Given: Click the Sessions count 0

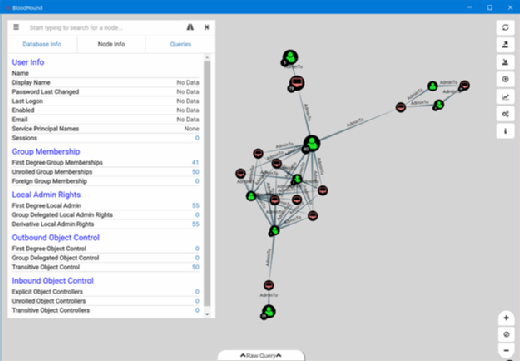Looking at the screenshot, I should tap(197, 138).
